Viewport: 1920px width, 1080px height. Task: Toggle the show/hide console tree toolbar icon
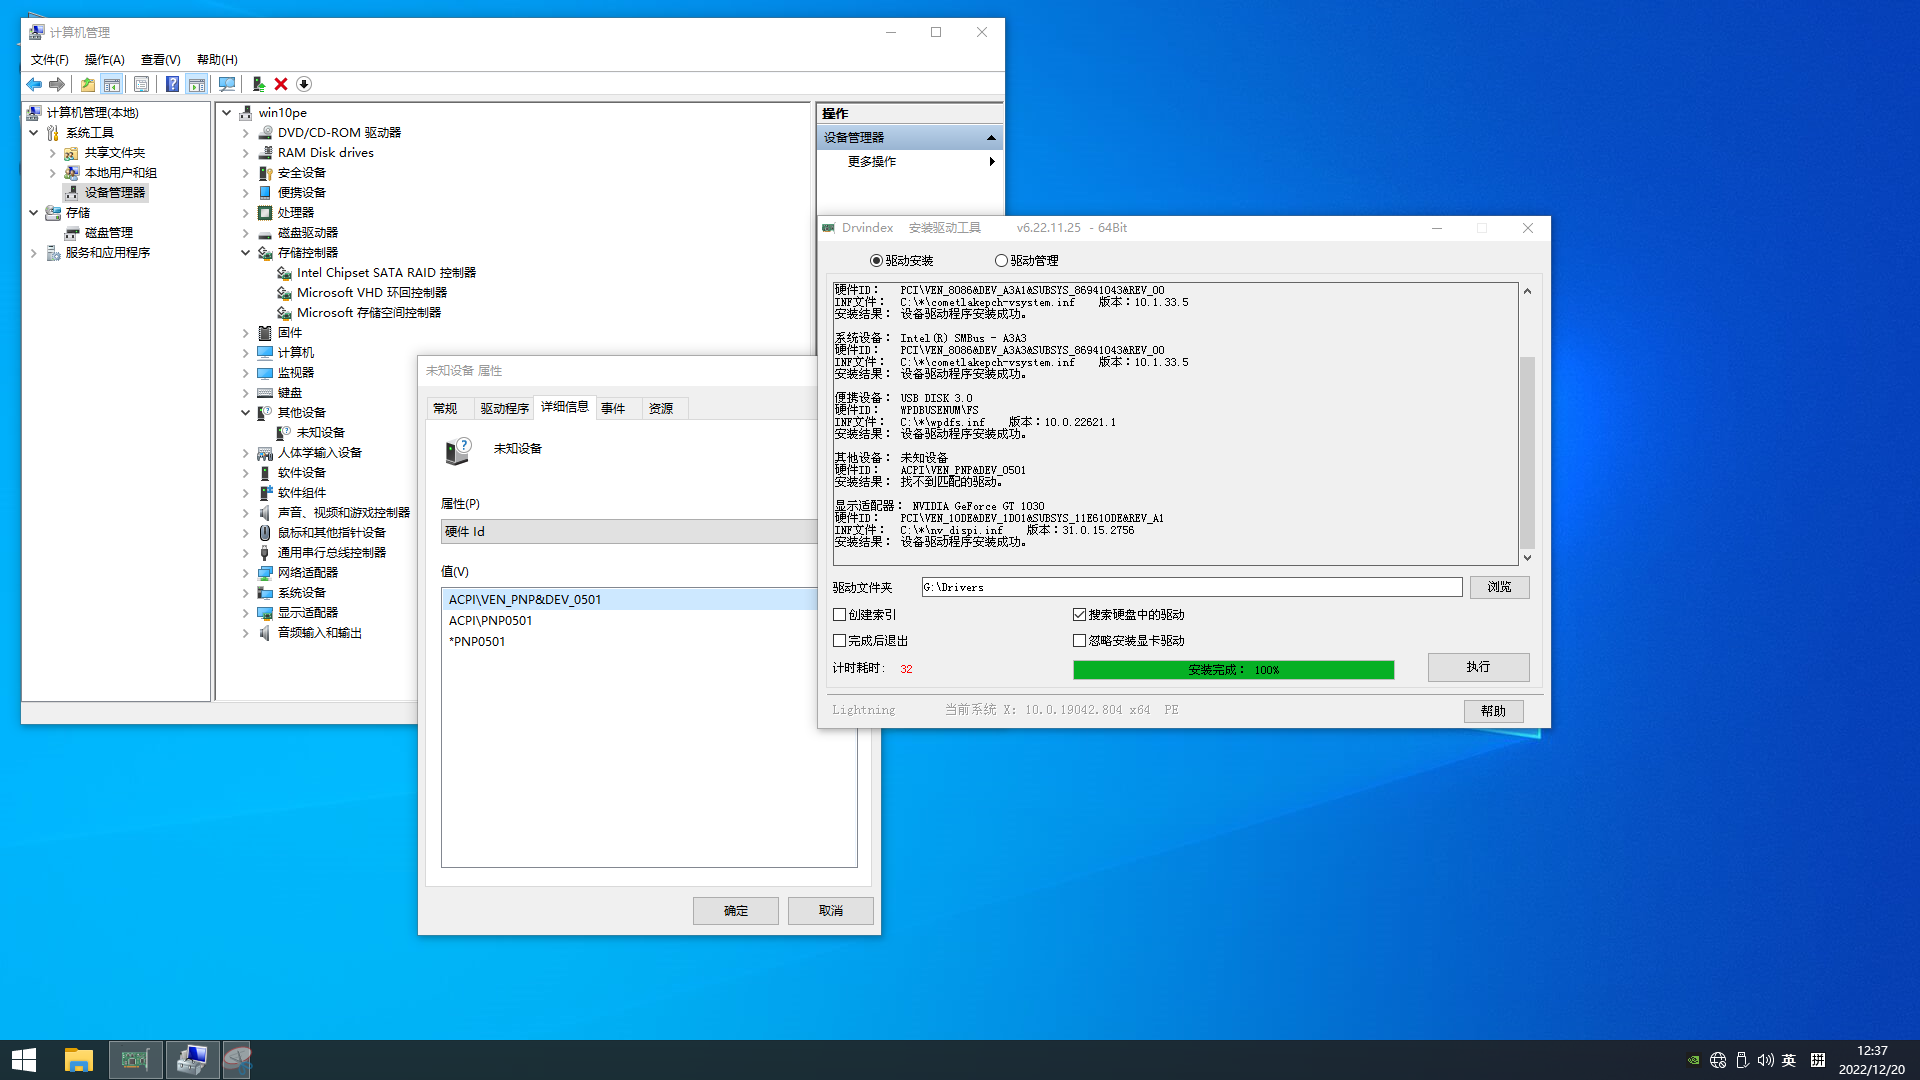(x=112, y=85)
